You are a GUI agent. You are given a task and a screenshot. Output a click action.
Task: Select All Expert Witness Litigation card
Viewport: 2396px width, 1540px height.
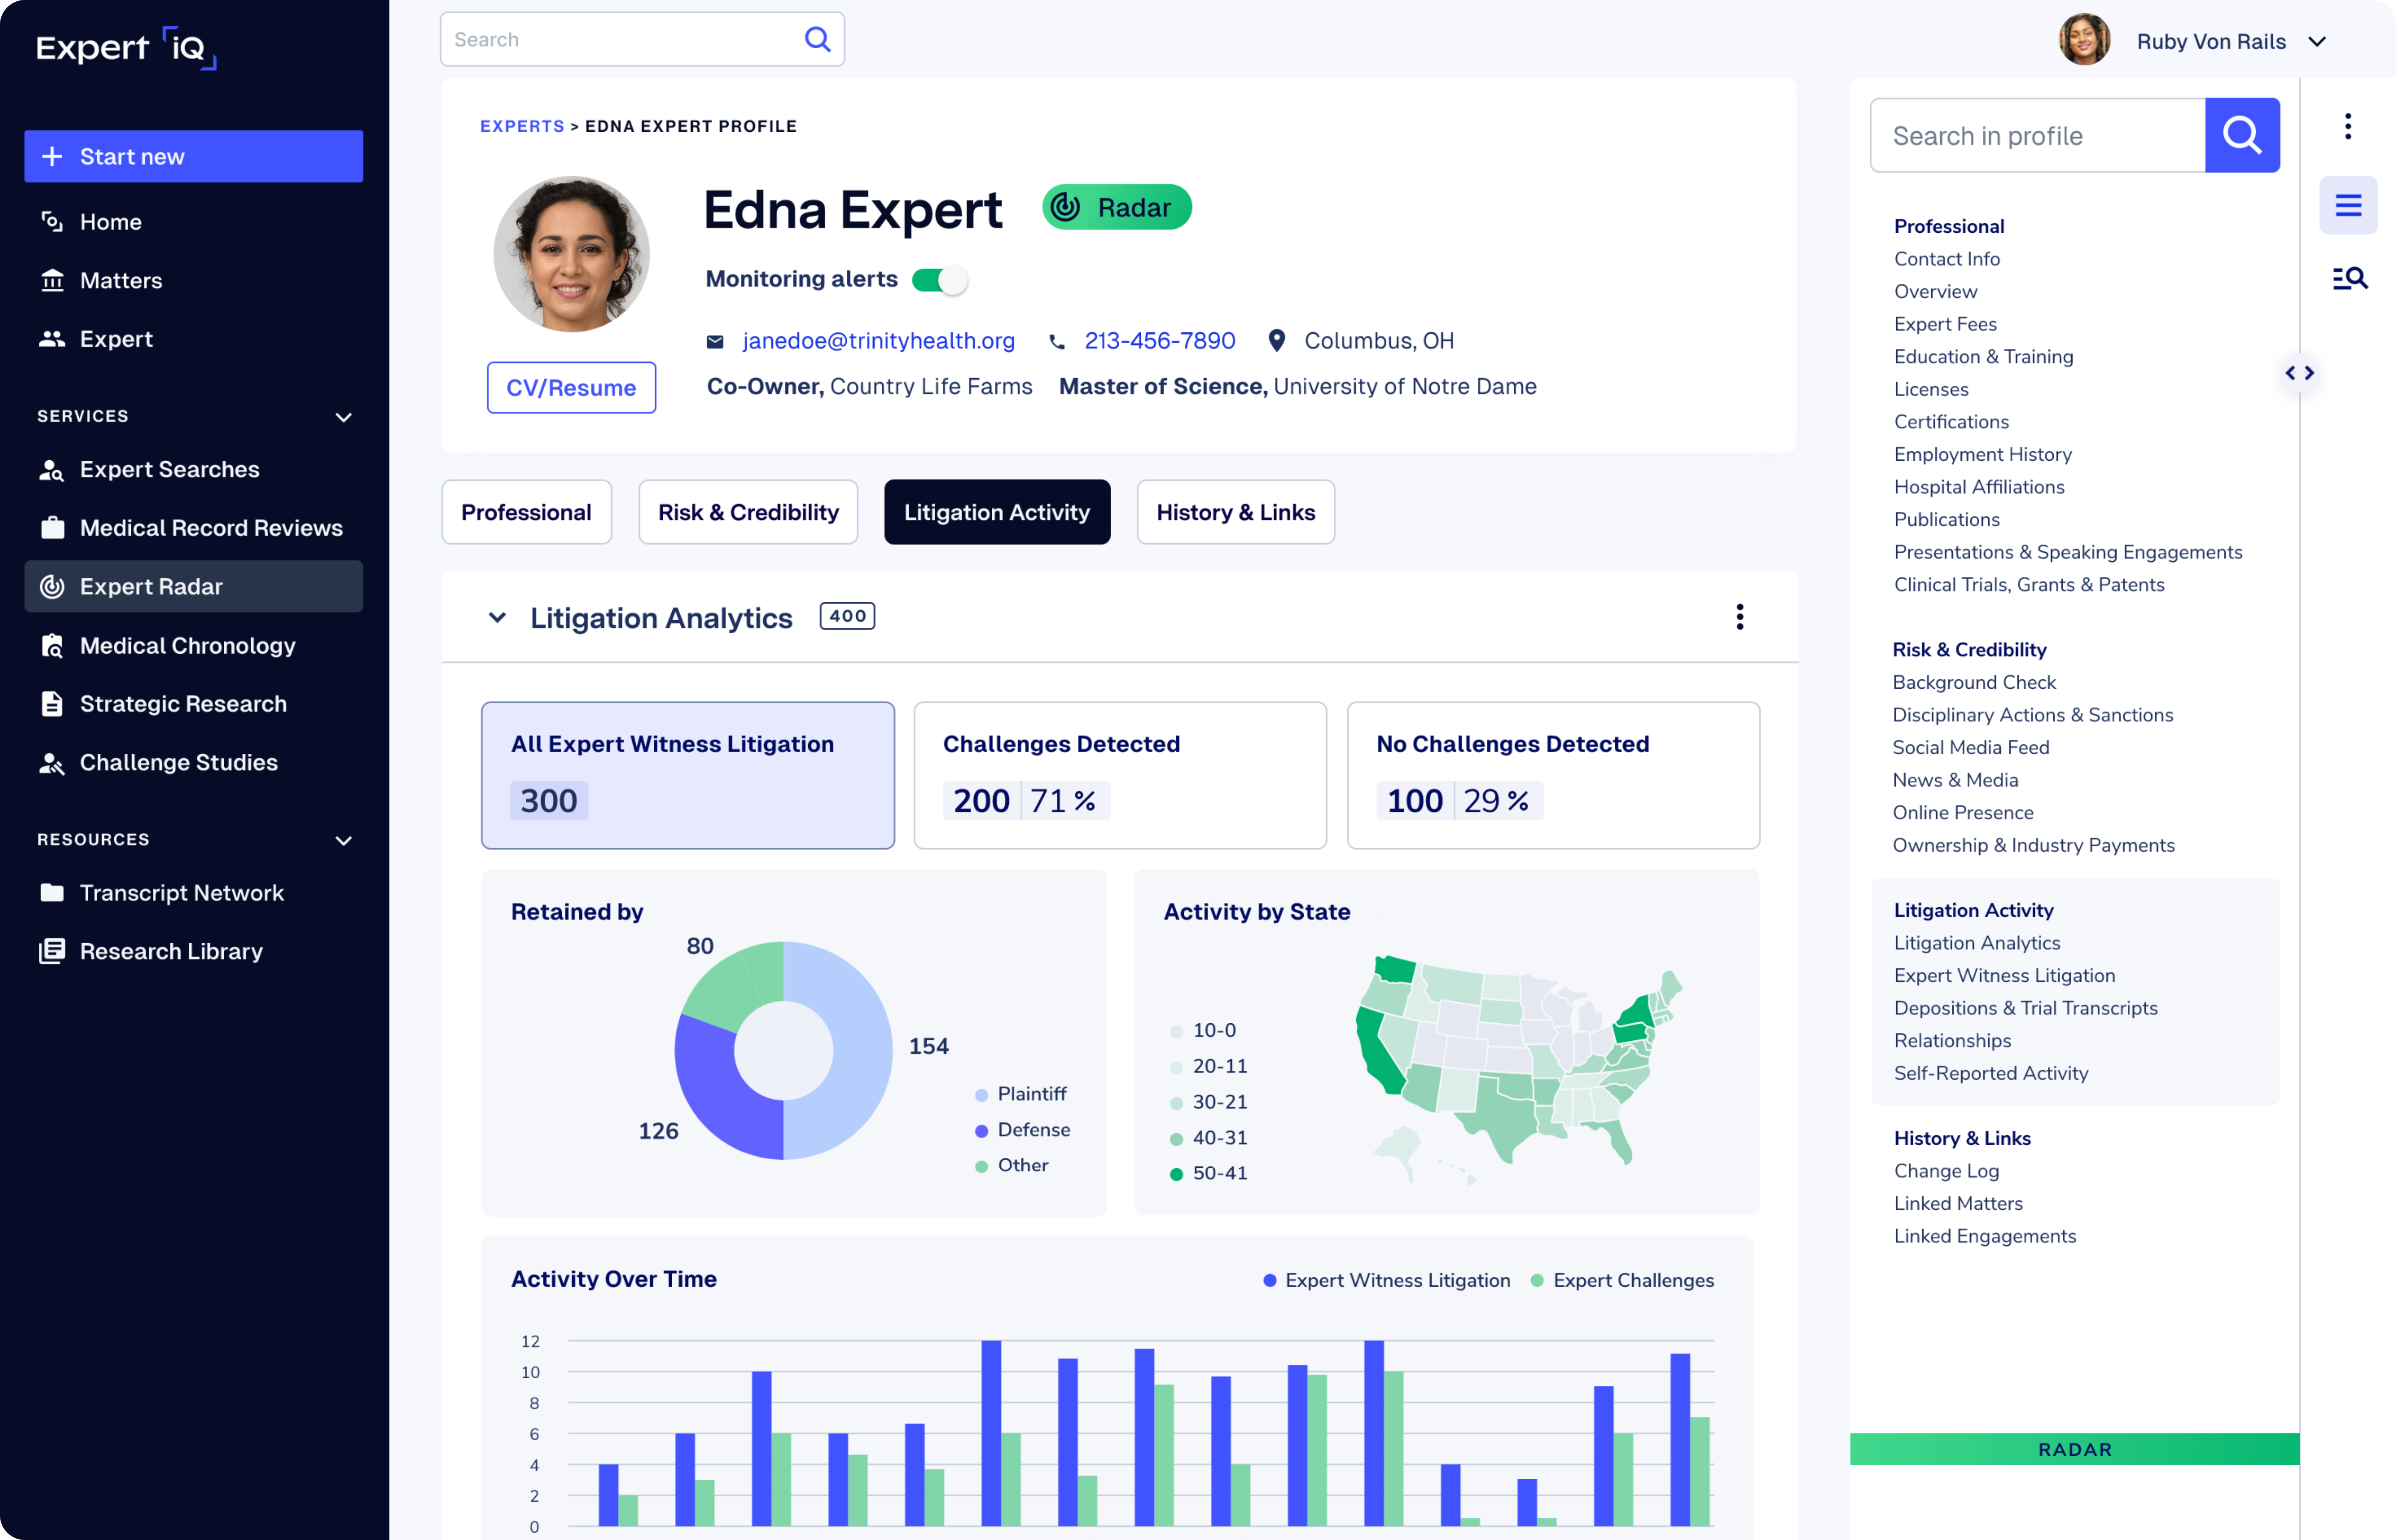(688, 775)
